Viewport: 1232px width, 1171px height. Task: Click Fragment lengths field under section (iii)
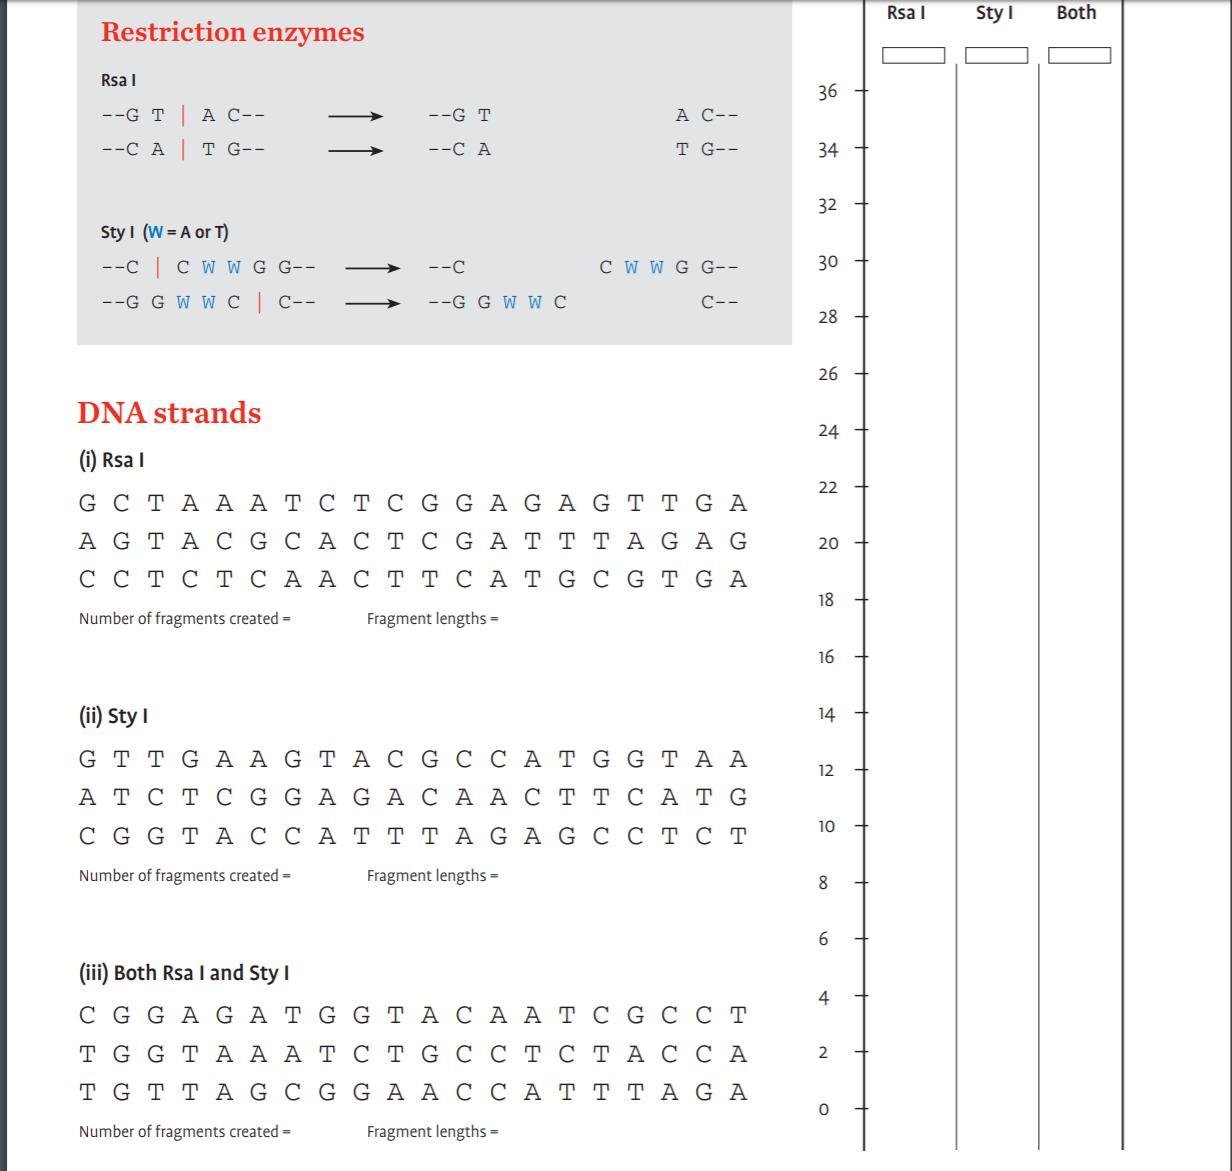tap(432, 1132)
